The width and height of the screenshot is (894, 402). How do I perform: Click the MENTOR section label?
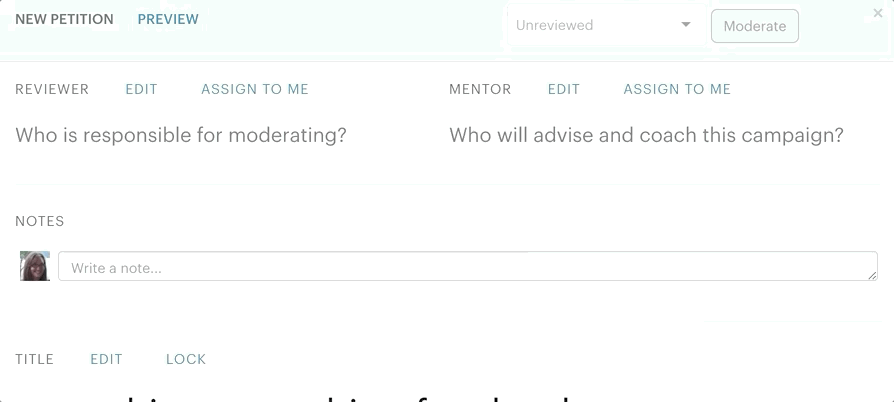(x=480, y=89)
